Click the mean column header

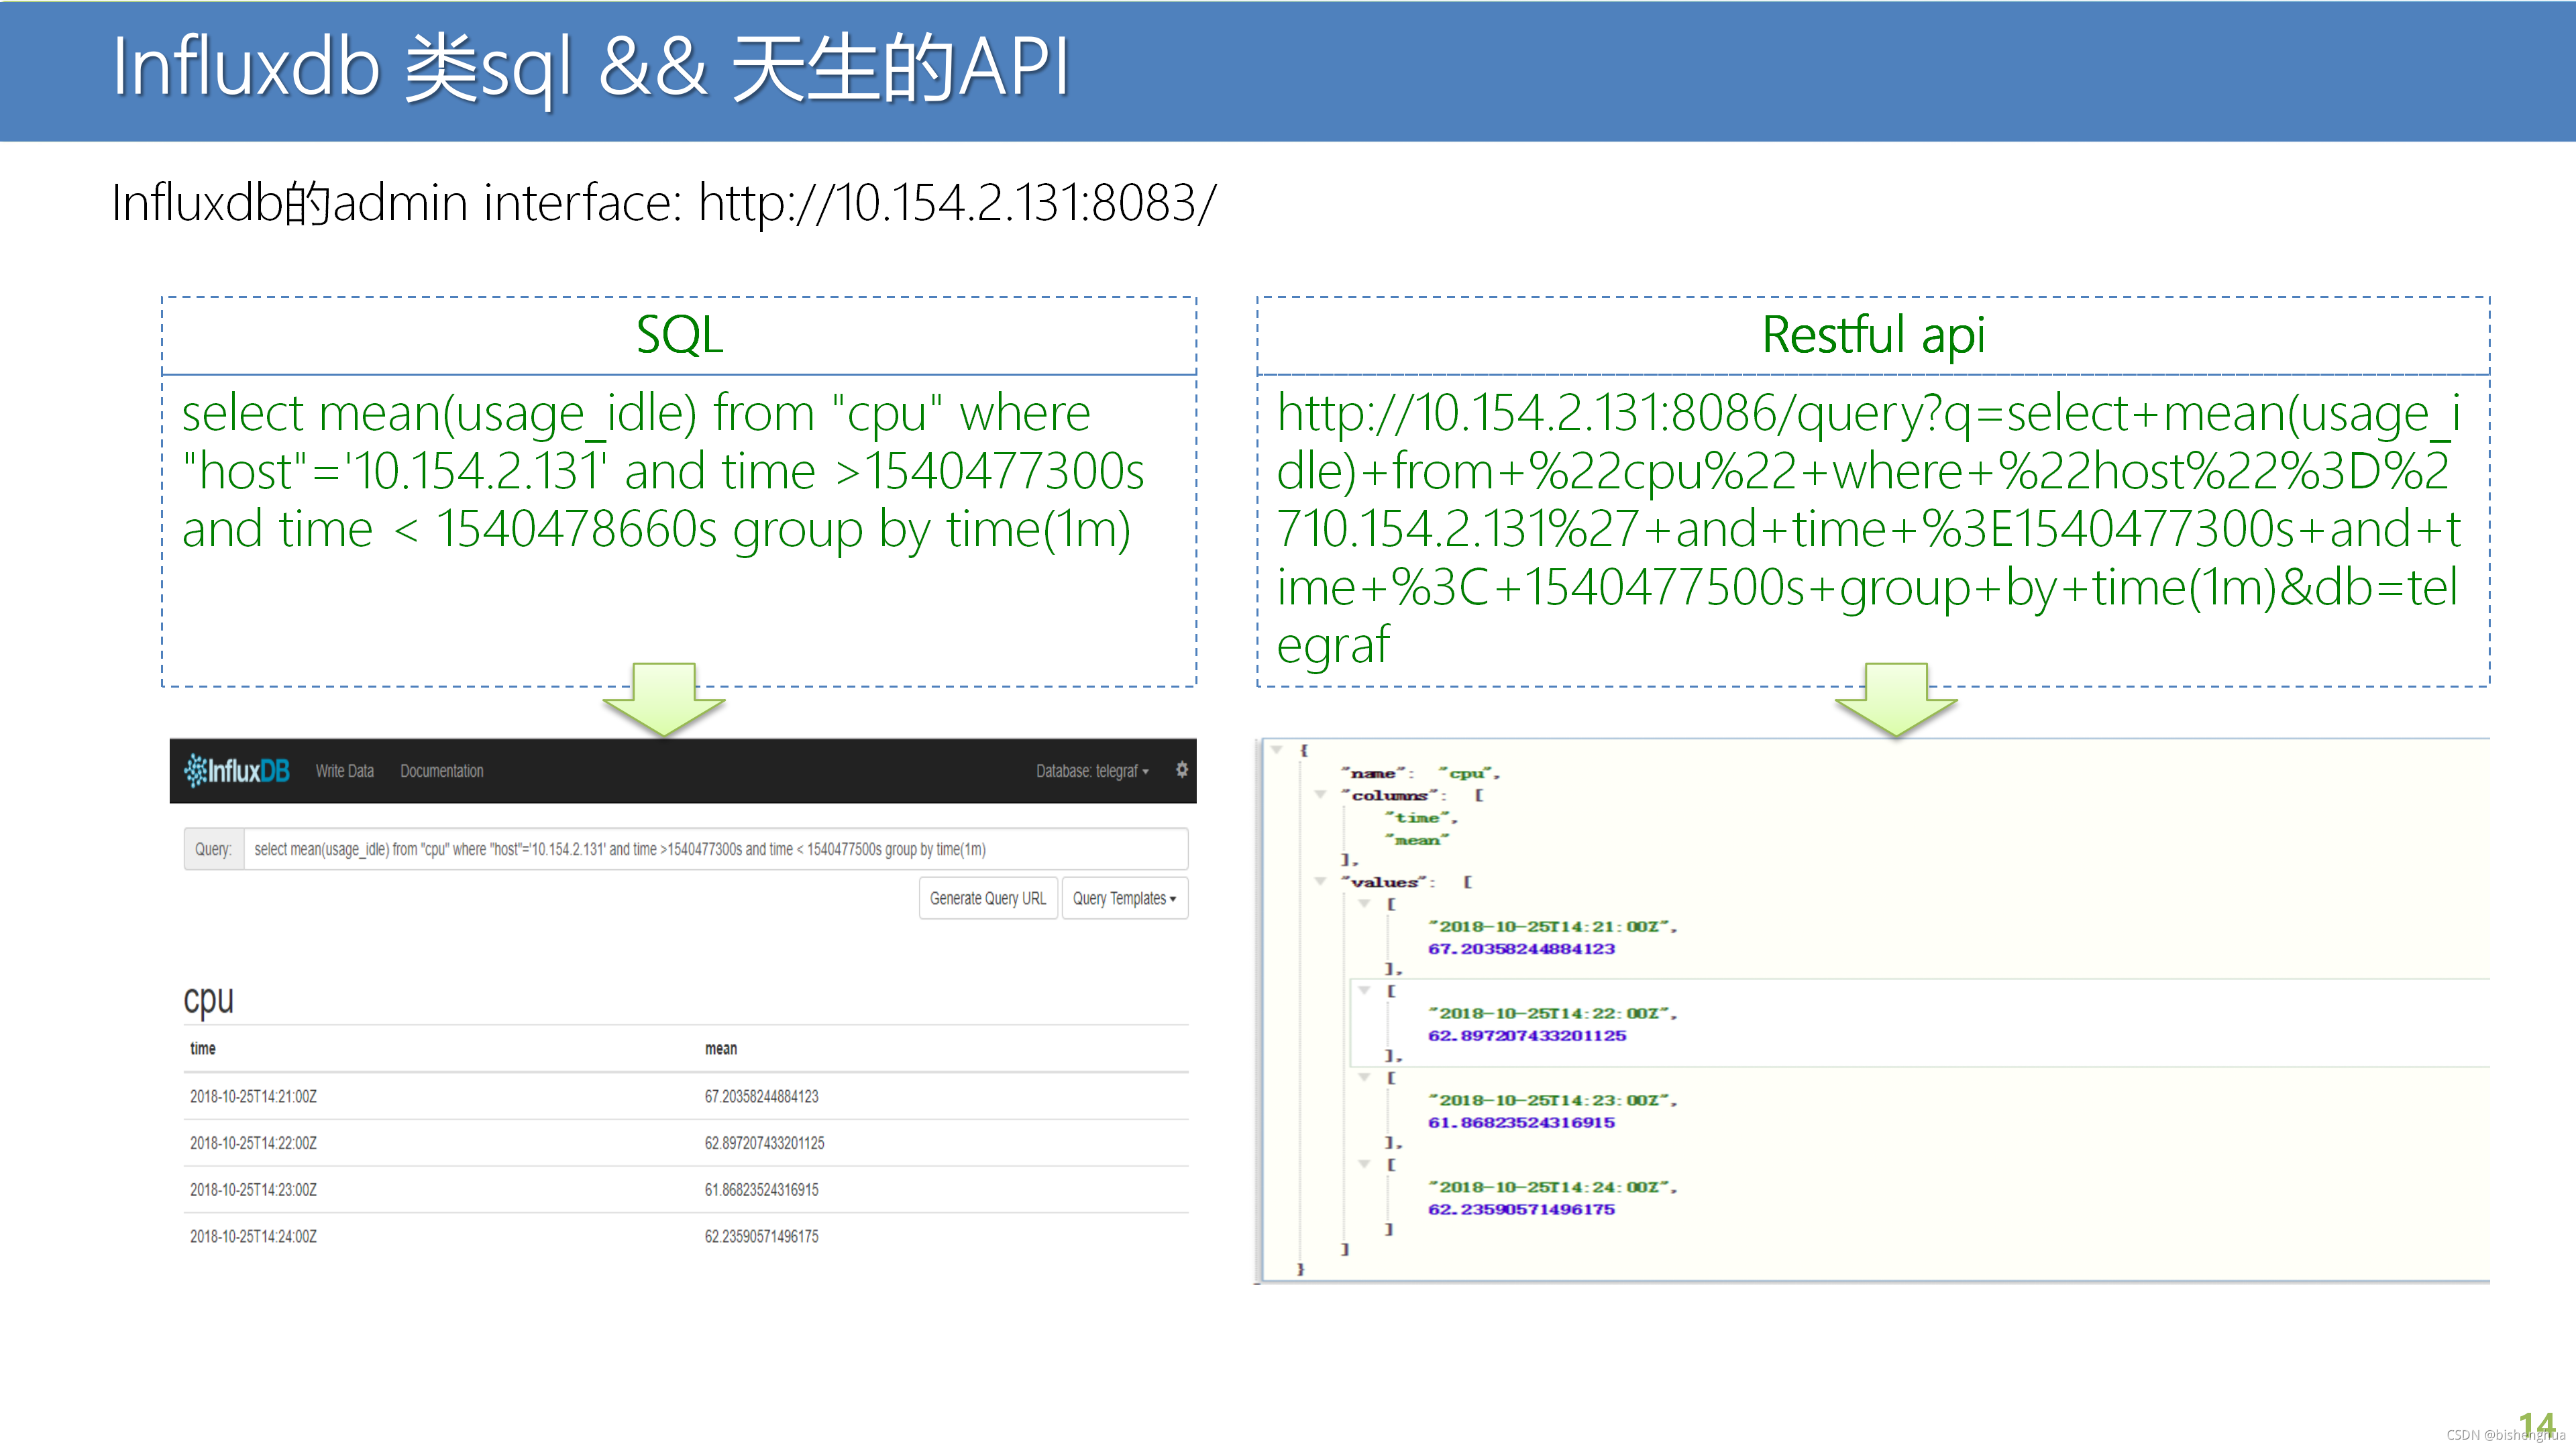[720, 1048]
